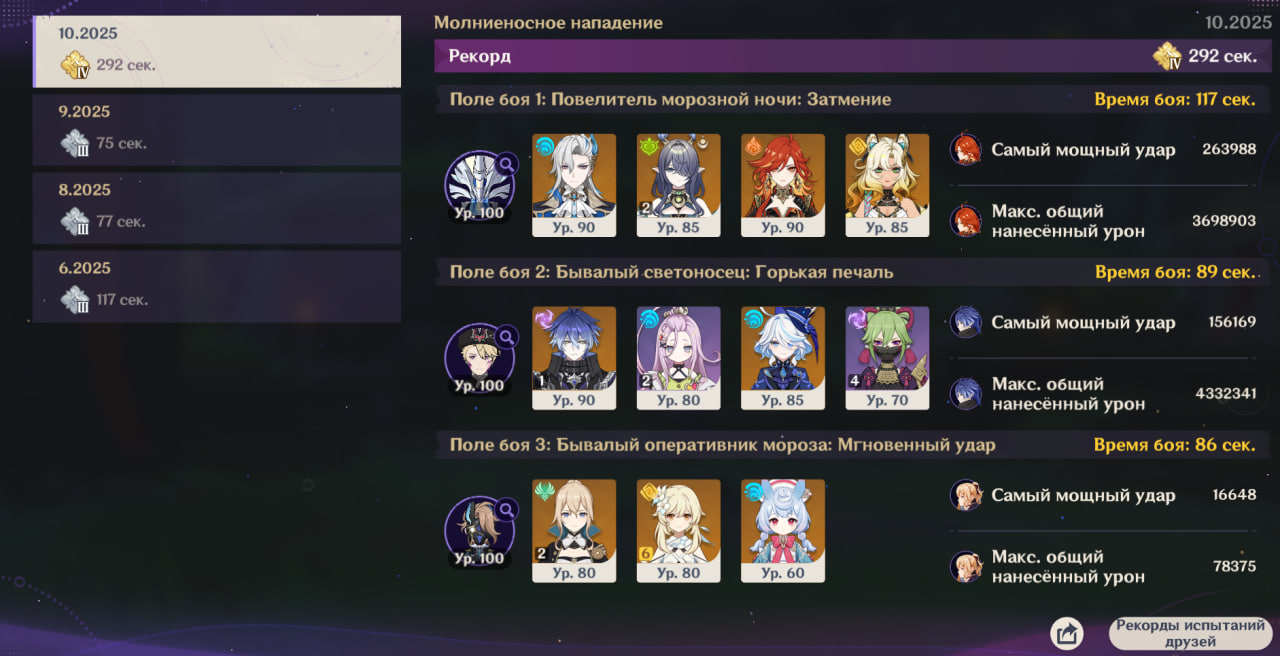Click the stage 2 max total damage icon
1280x656 pixels.
pyautogui.click(x=965, y=394)
